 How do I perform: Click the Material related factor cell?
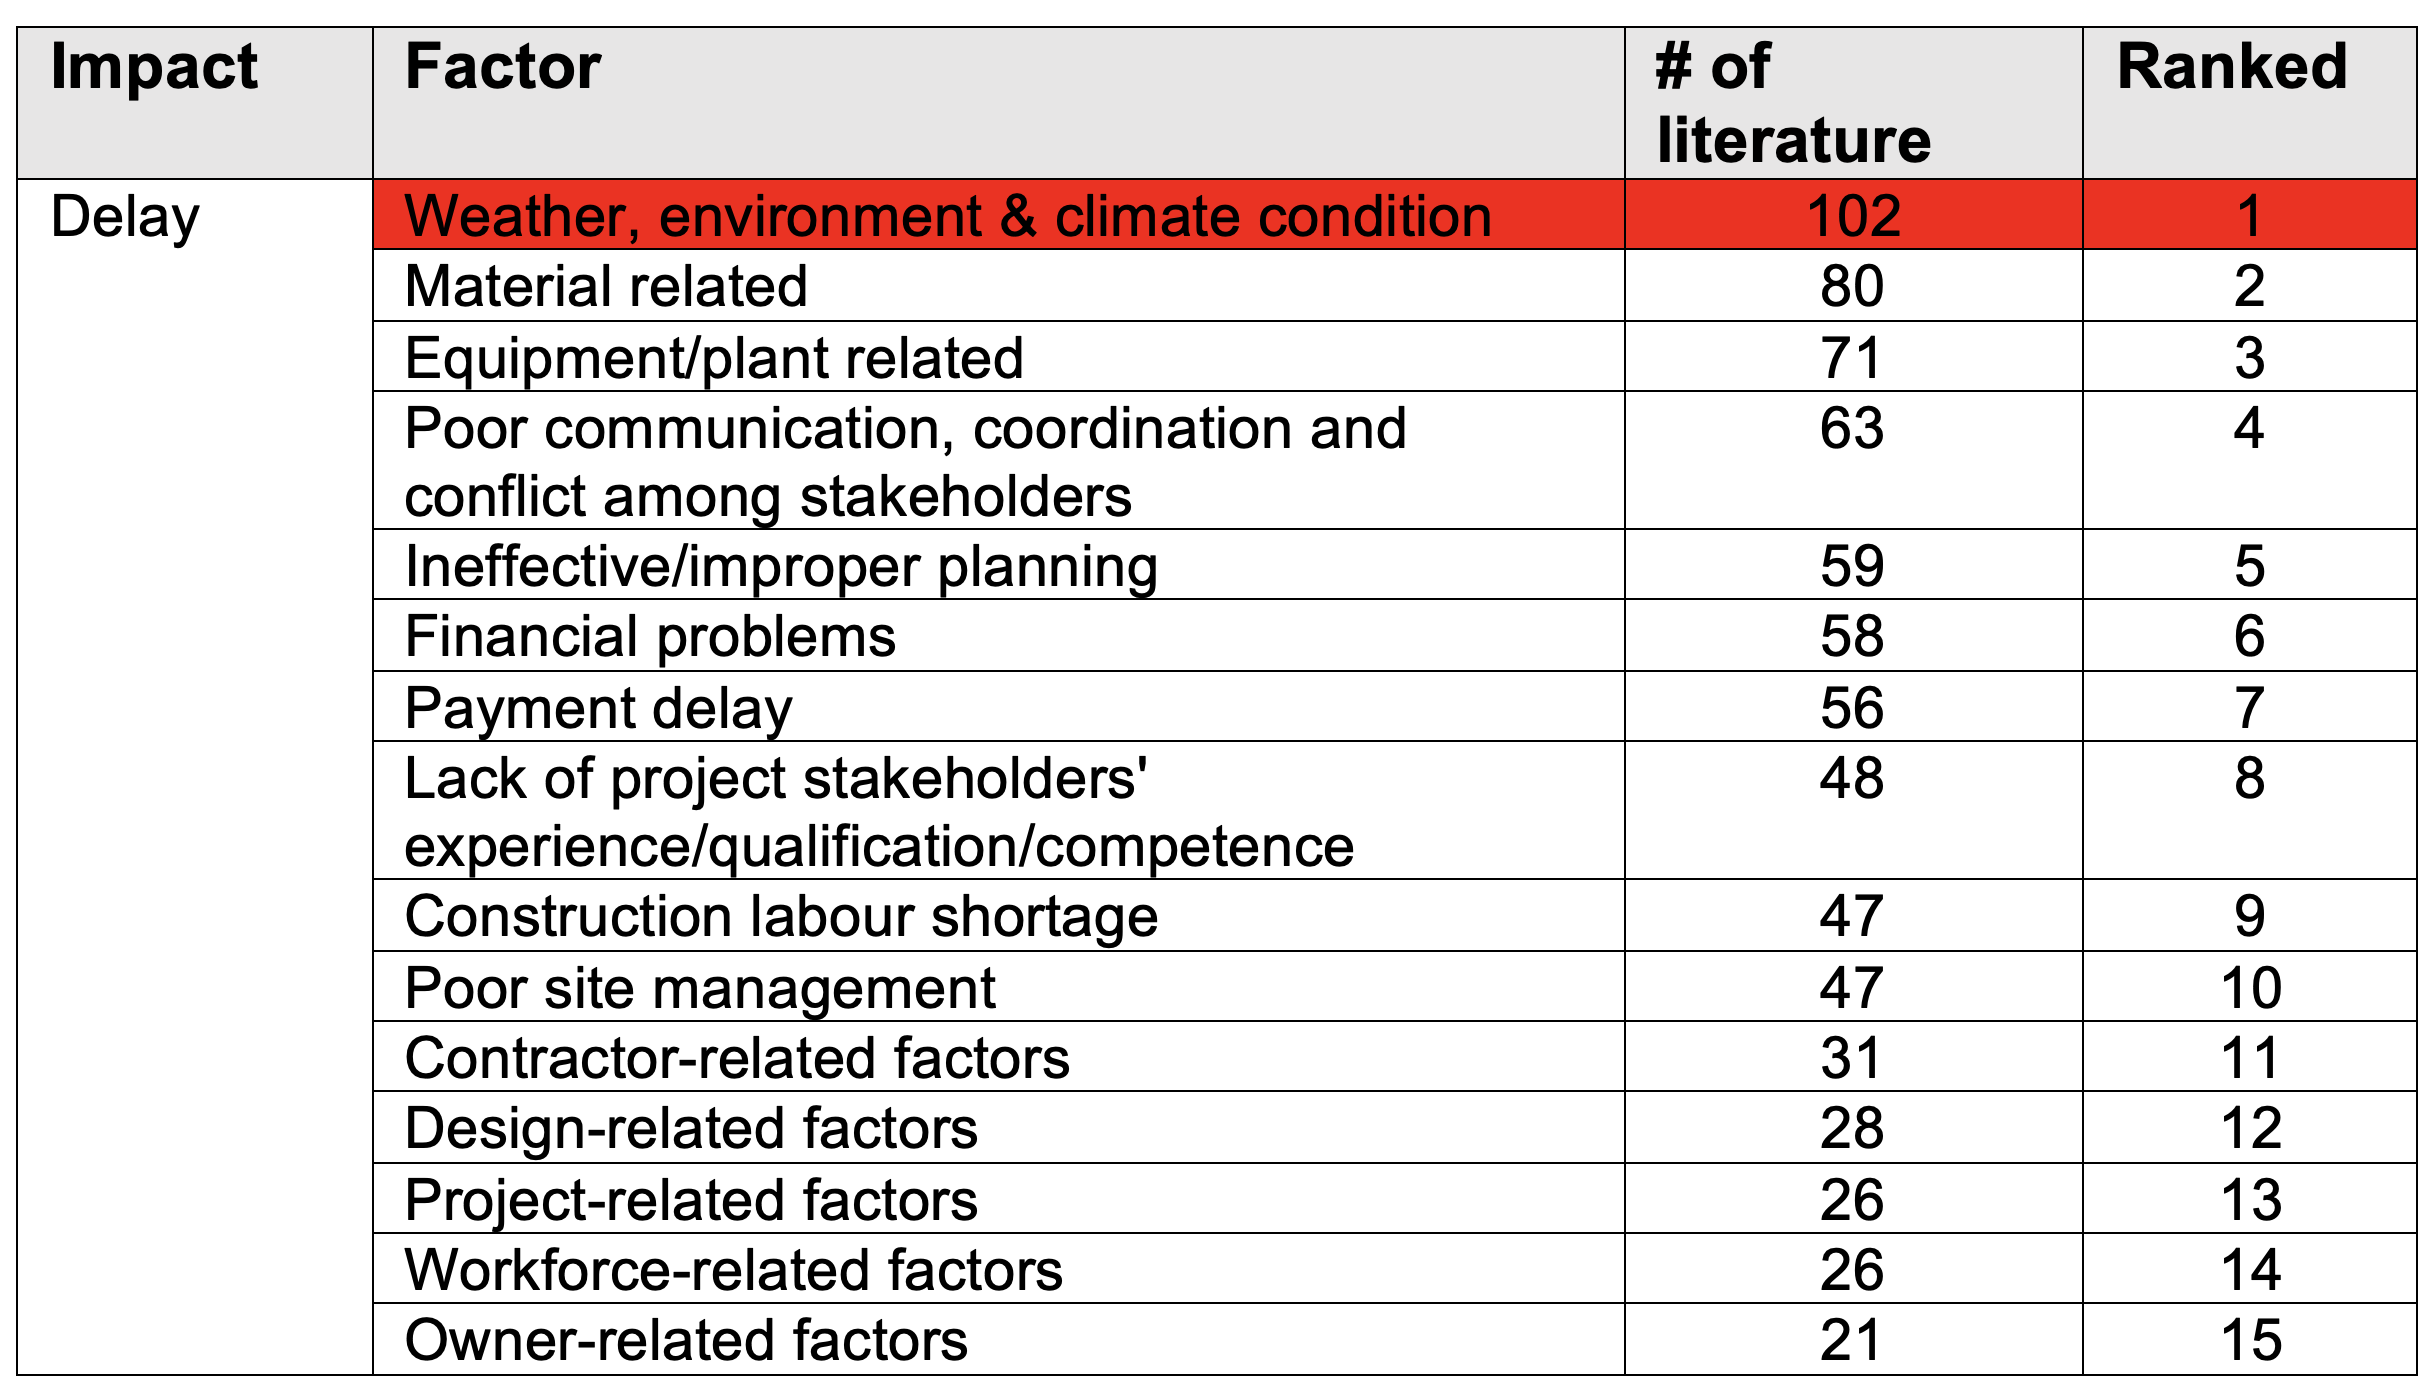(606, 287)
